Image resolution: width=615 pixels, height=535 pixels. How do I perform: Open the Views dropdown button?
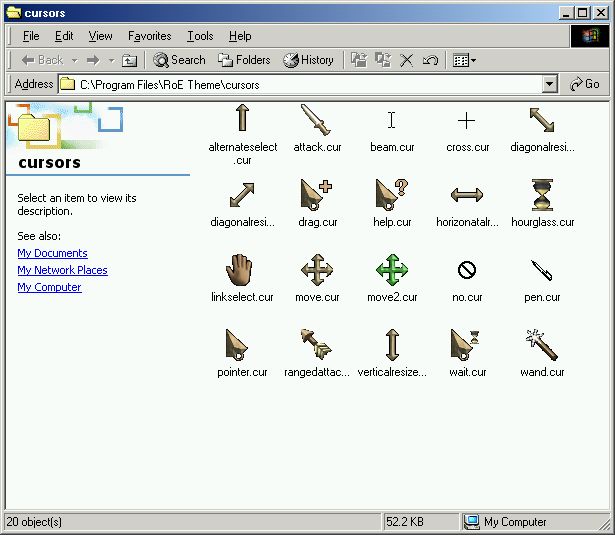pos(464,60)
